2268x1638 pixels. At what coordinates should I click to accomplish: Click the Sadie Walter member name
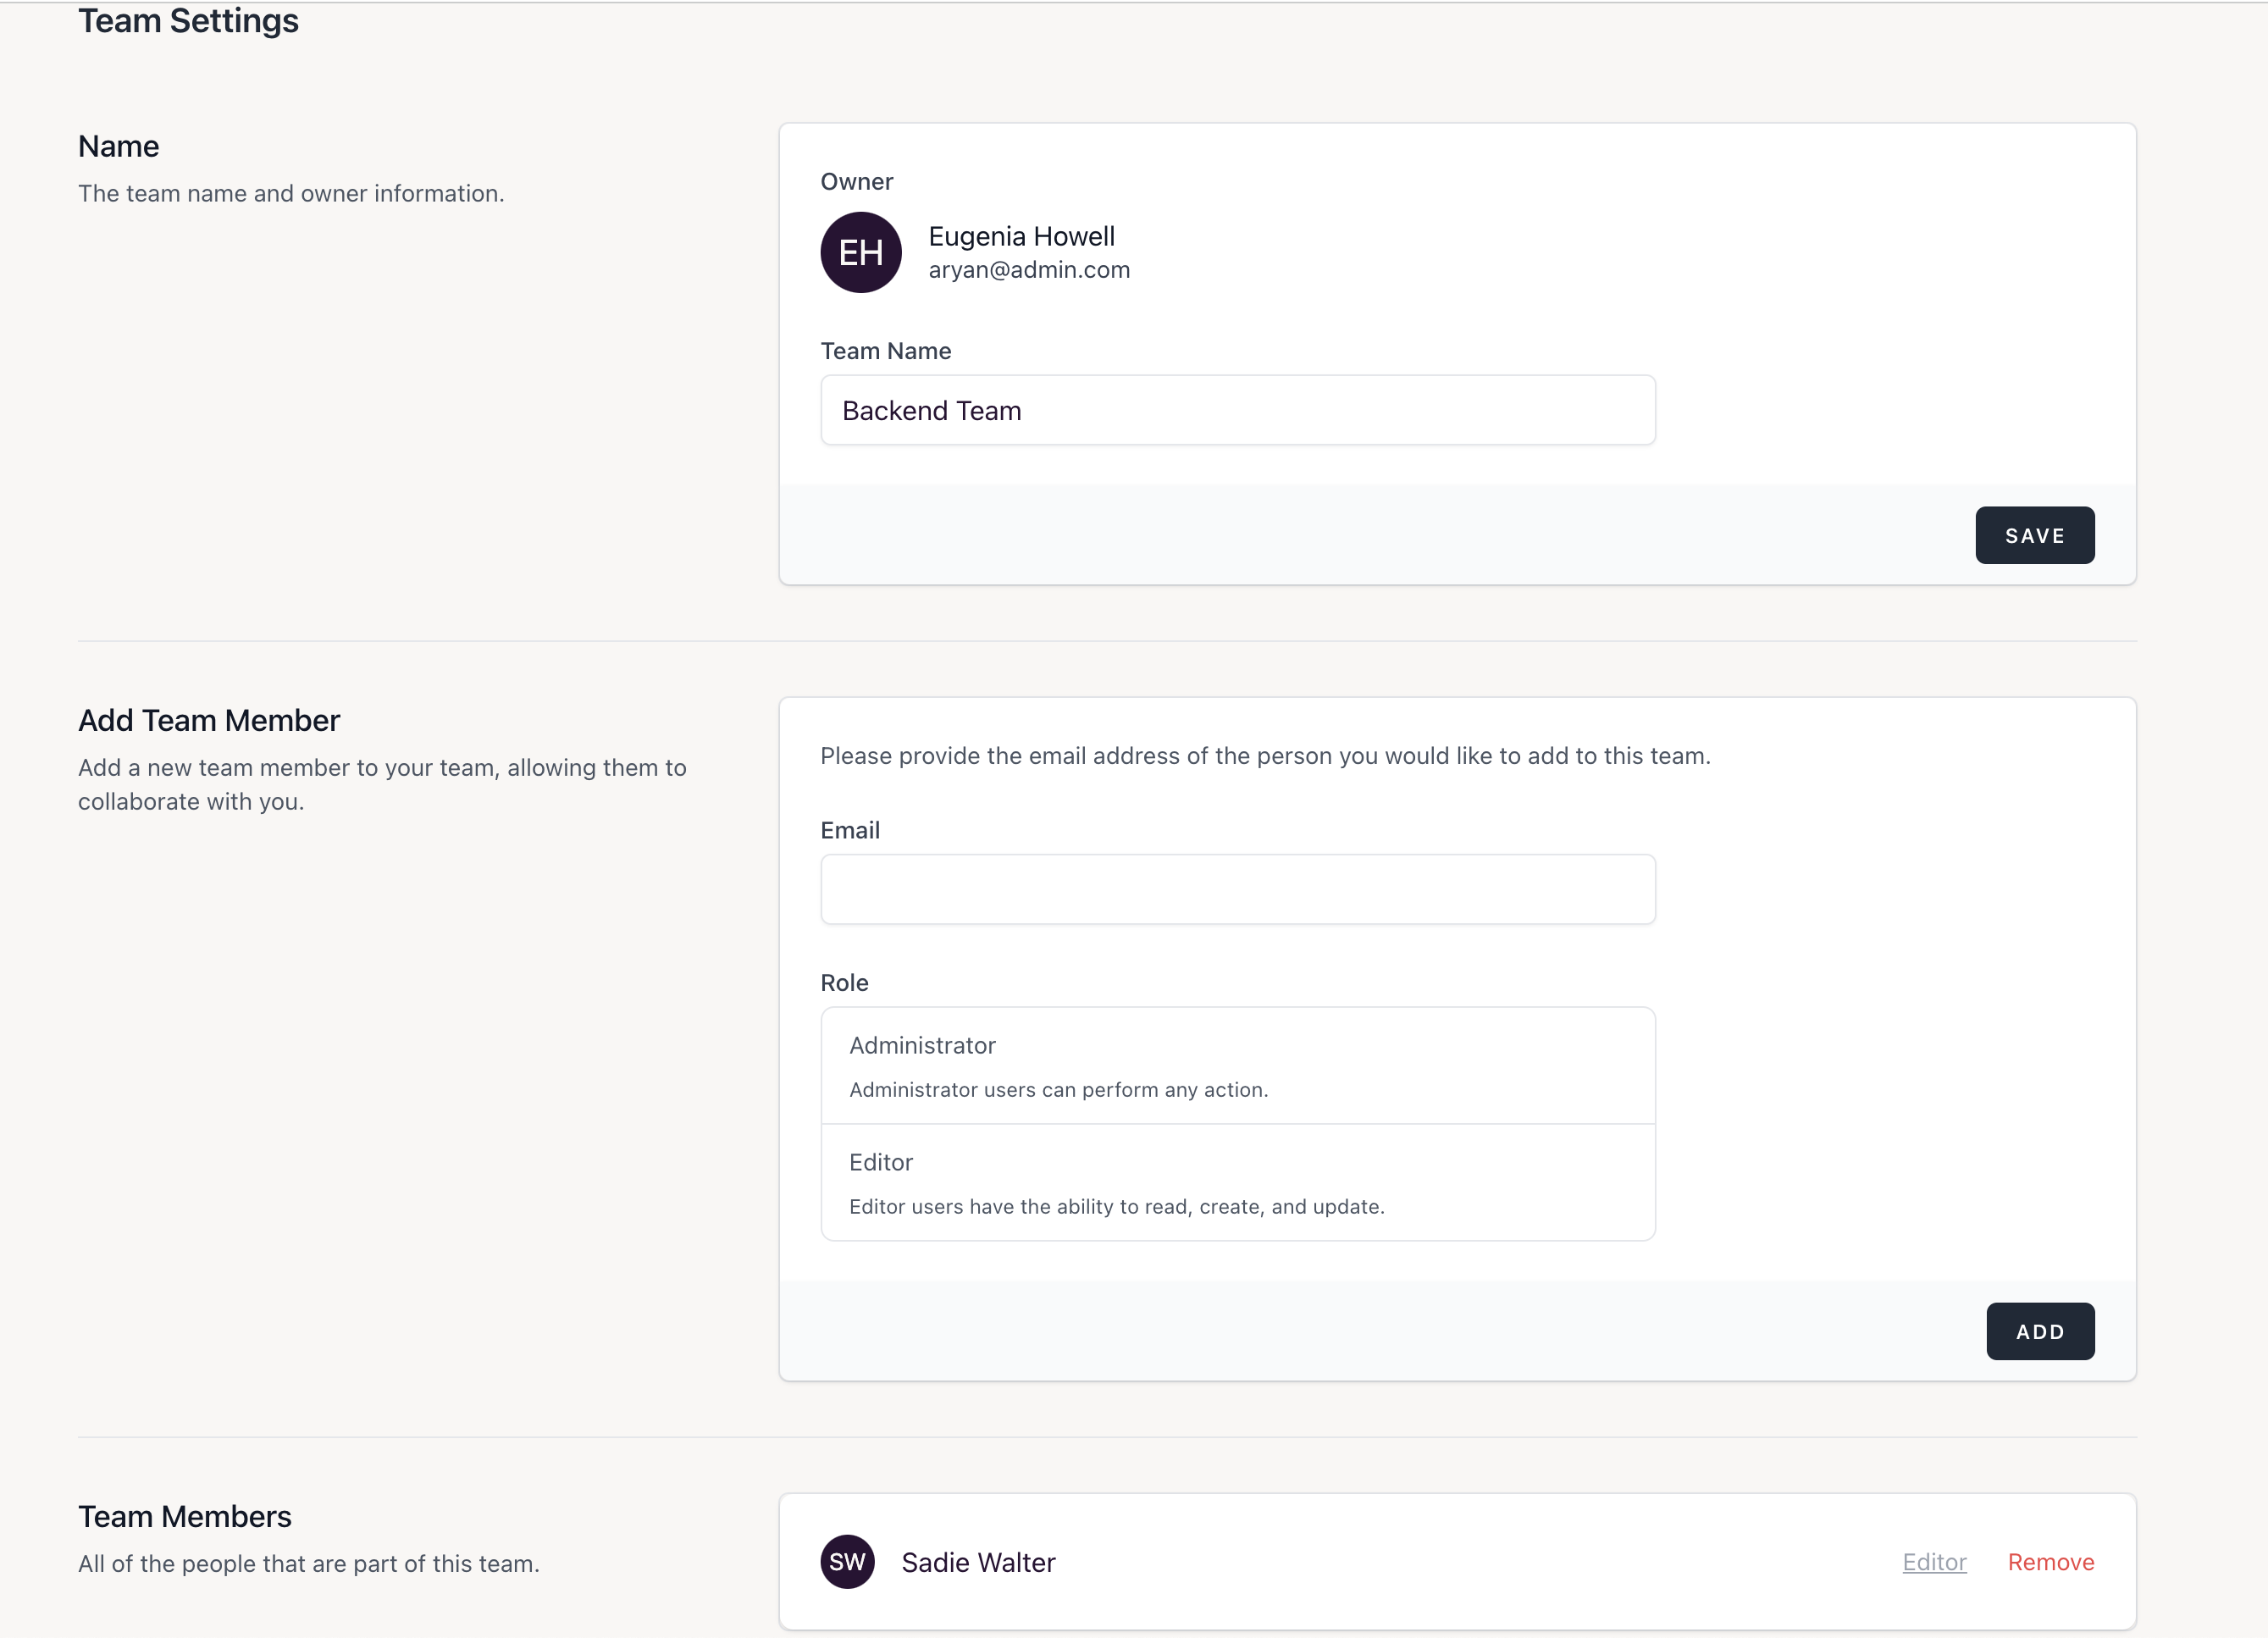click(x=978, y=1562)
